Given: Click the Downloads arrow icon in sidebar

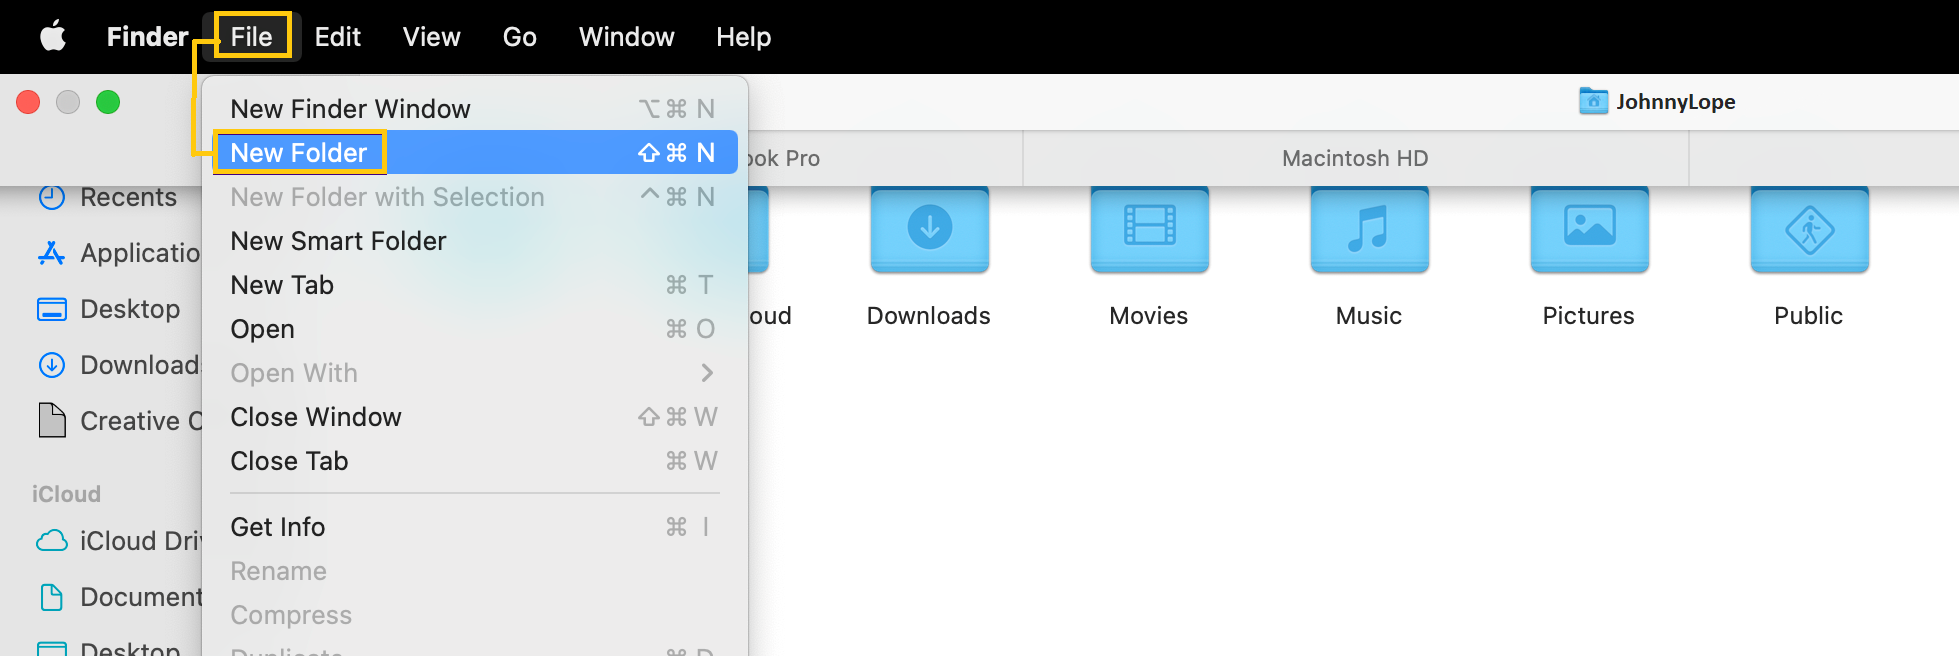Looking at the screenshot, I should [52, 365].
